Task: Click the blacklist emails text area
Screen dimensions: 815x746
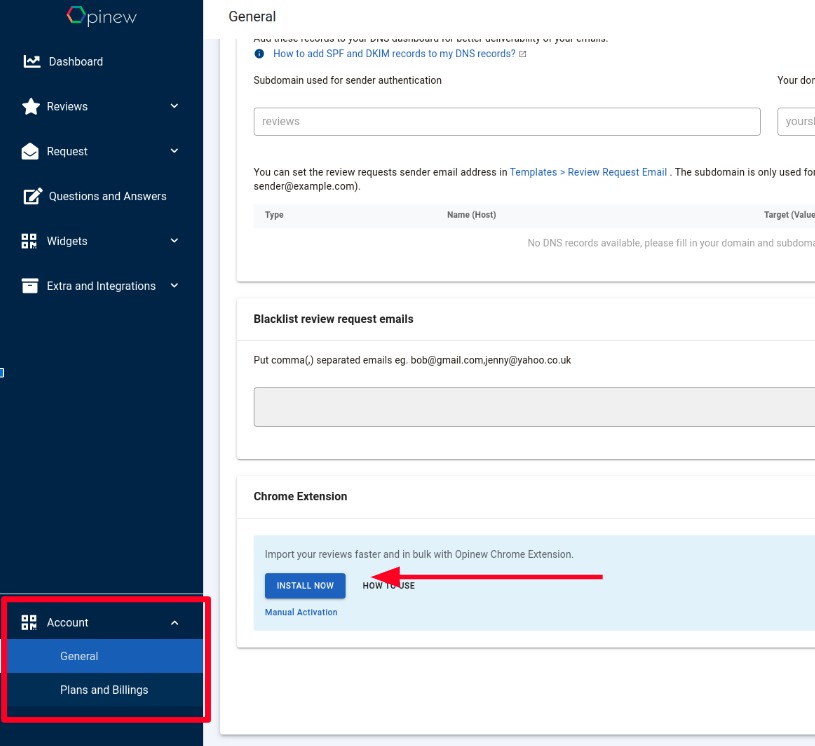Action: (x=534, y=407)
